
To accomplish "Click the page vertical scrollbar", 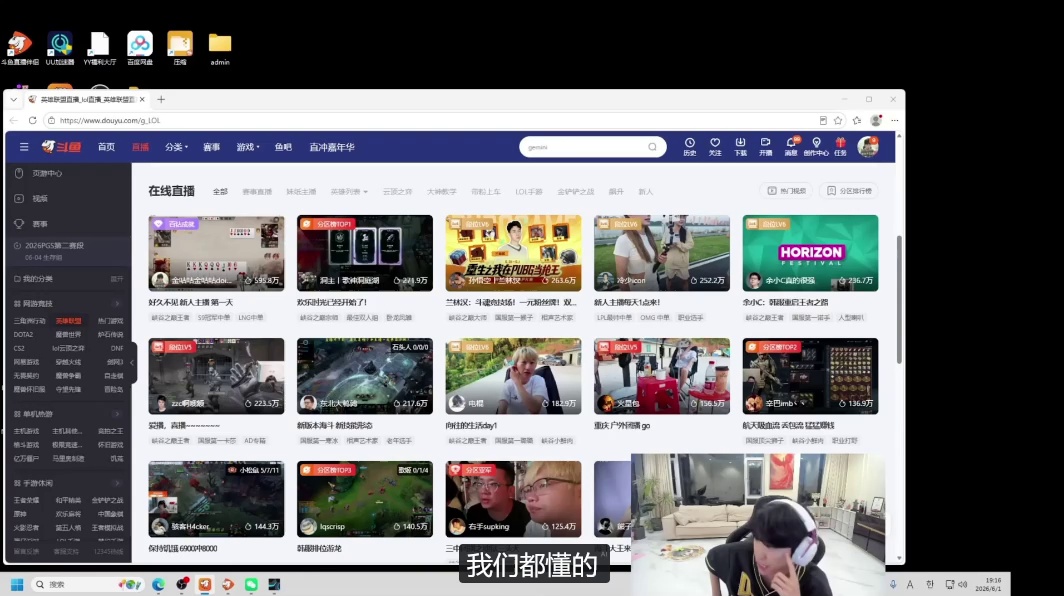I will click(x=899, y=299).
